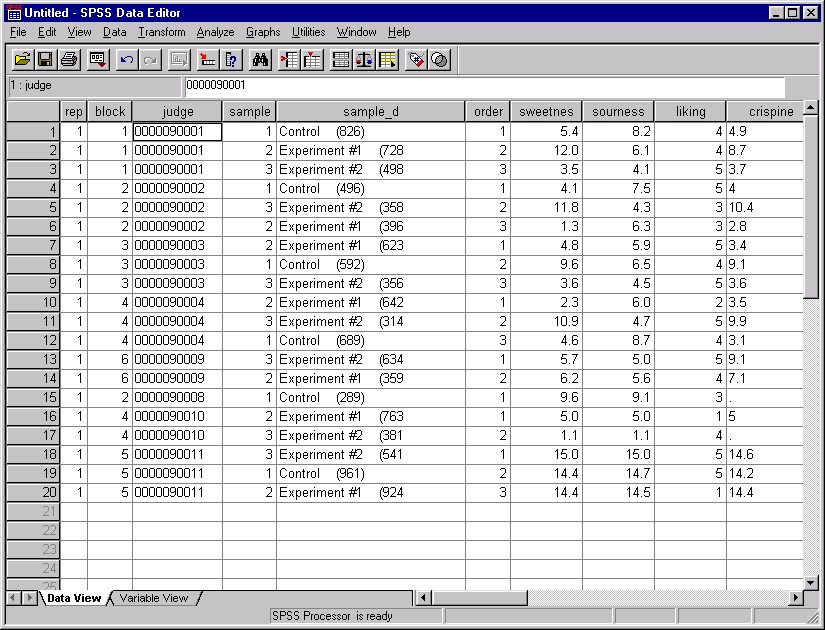825x630 pixels.
Task: Select the sweetnes column header
Action: click(x=546, y=112)
